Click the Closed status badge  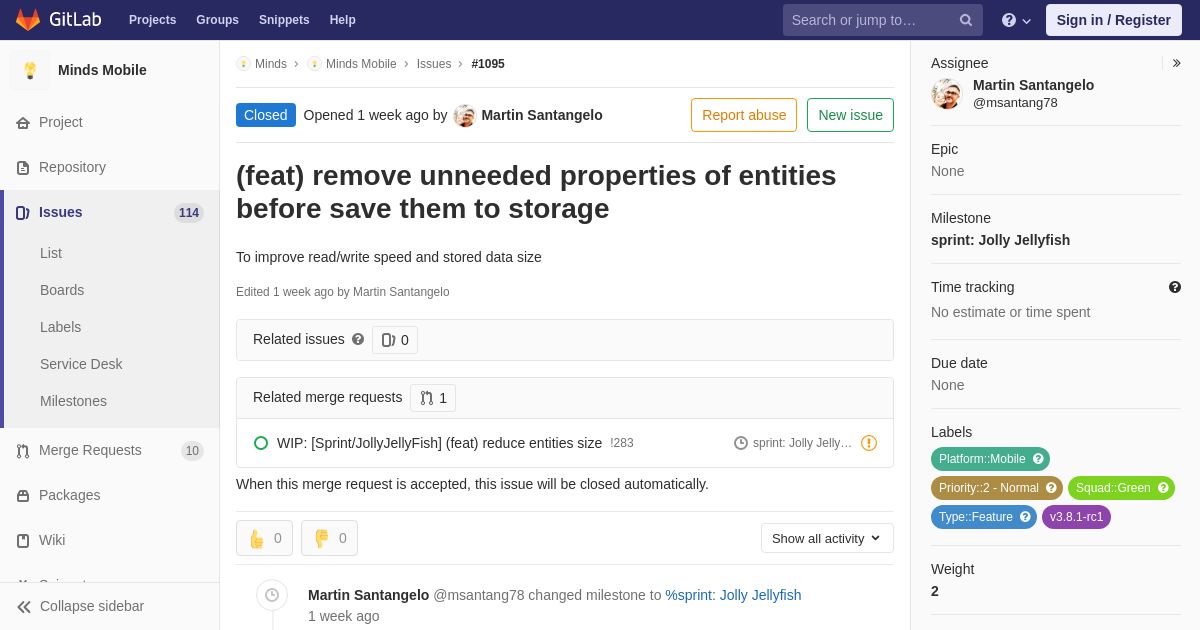[x=266, y=115]
